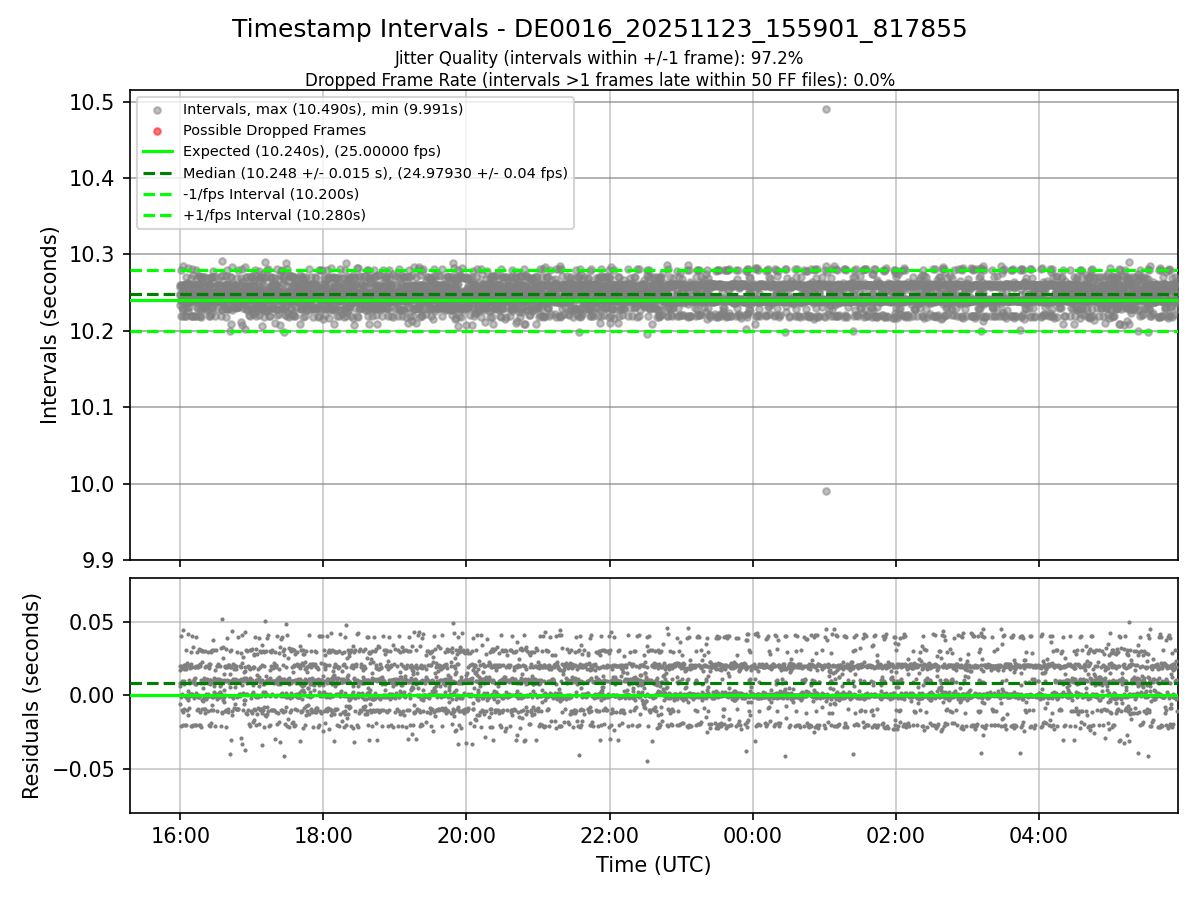Click legend entry "Intervals, max (10.490s), min (9.991s)"
Viewport: 1200px width, 900px height.
coord(323,109)
